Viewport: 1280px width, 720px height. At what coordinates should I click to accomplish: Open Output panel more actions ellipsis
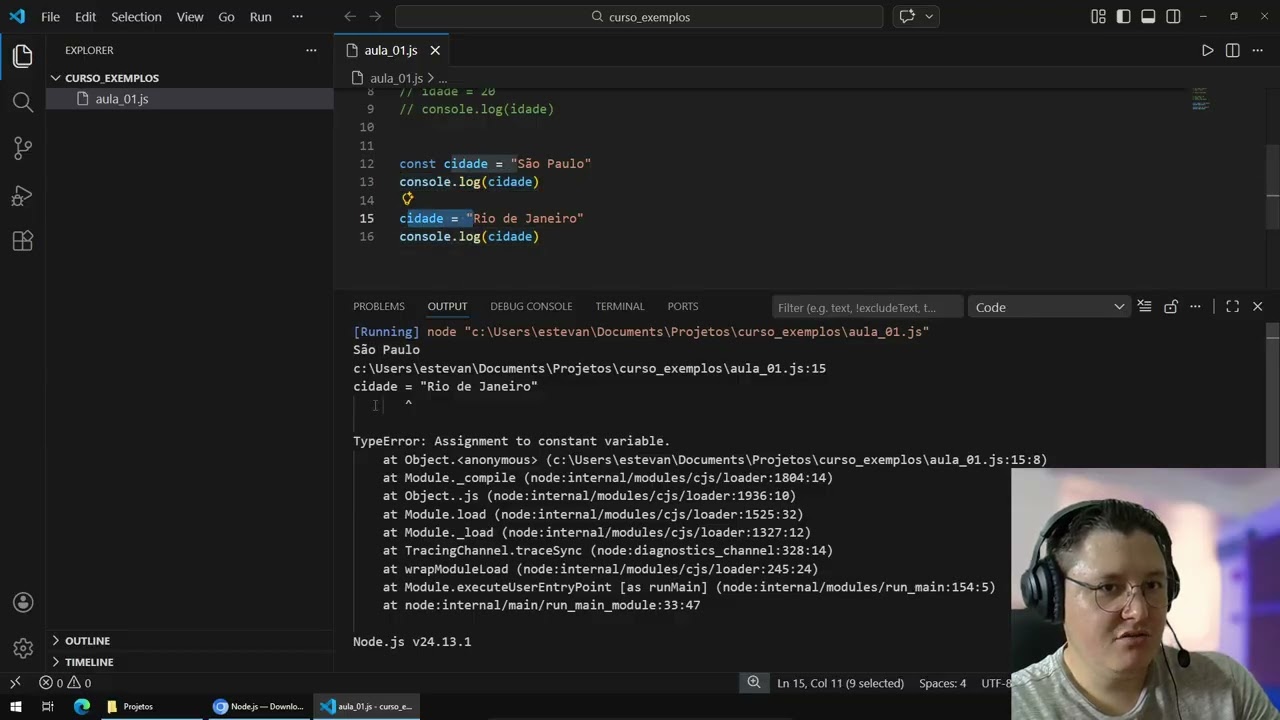[x=1195, y=307]
